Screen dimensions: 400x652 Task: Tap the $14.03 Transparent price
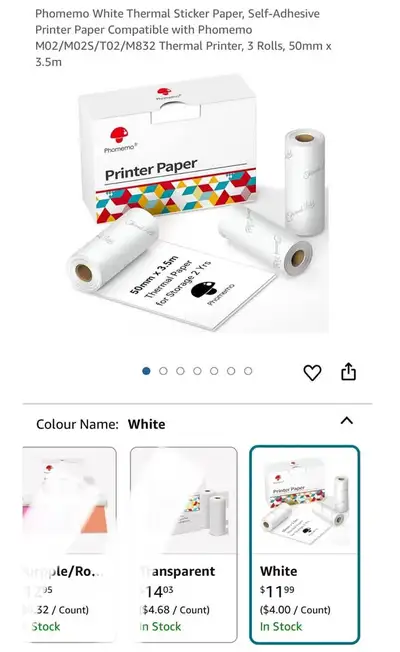click(x=157, y=591)
